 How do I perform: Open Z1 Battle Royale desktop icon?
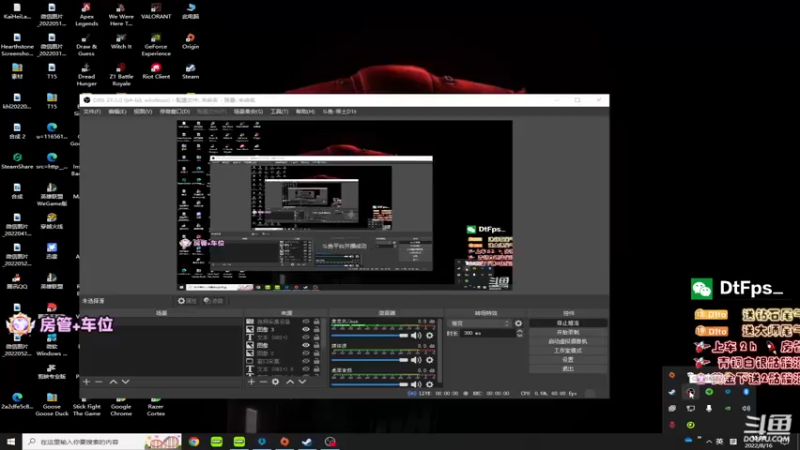click(121, 74)
